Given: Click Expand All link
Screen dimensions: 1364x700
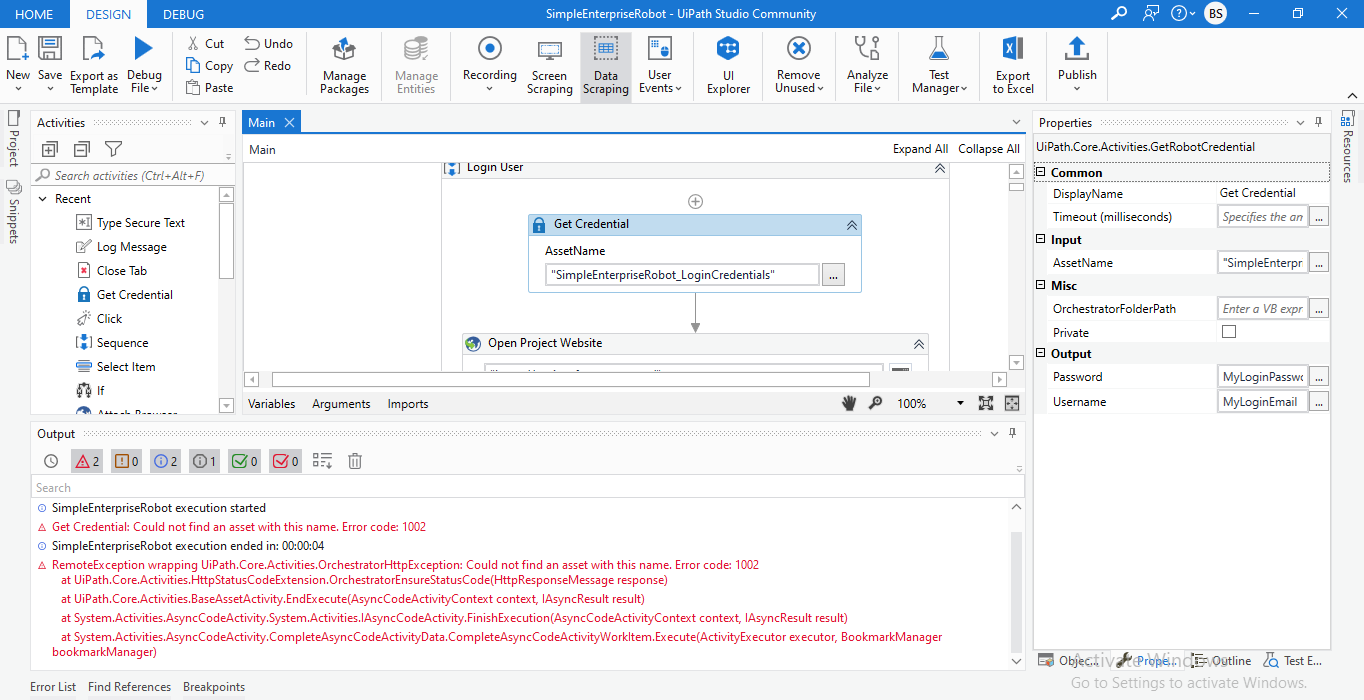Looking at the screenshot, I should tap(920, 149).
